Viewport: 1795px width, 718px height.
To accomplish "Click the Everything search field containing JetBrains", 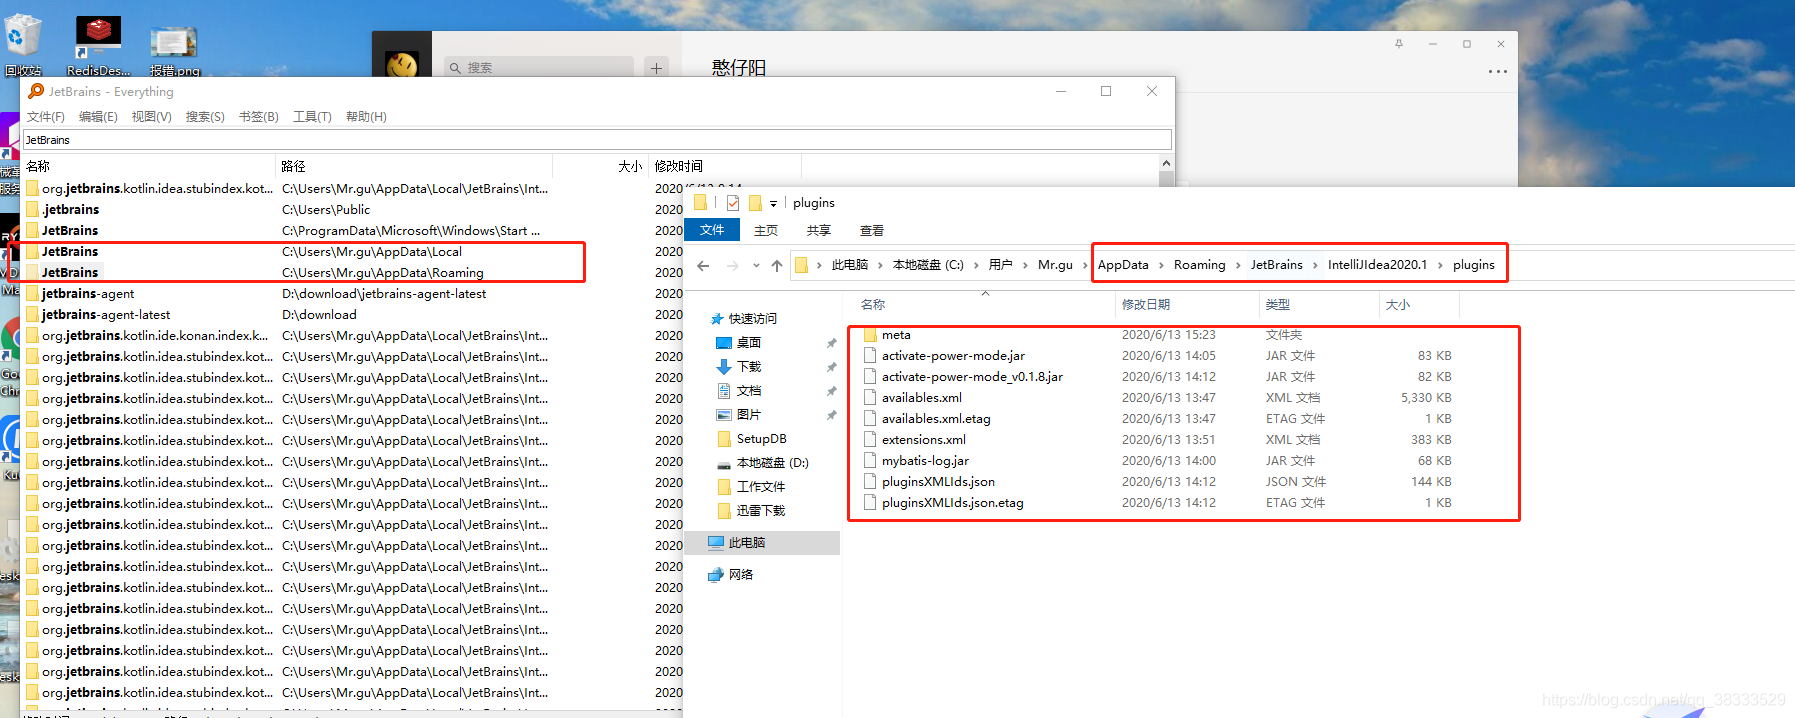I will [597, 140].
